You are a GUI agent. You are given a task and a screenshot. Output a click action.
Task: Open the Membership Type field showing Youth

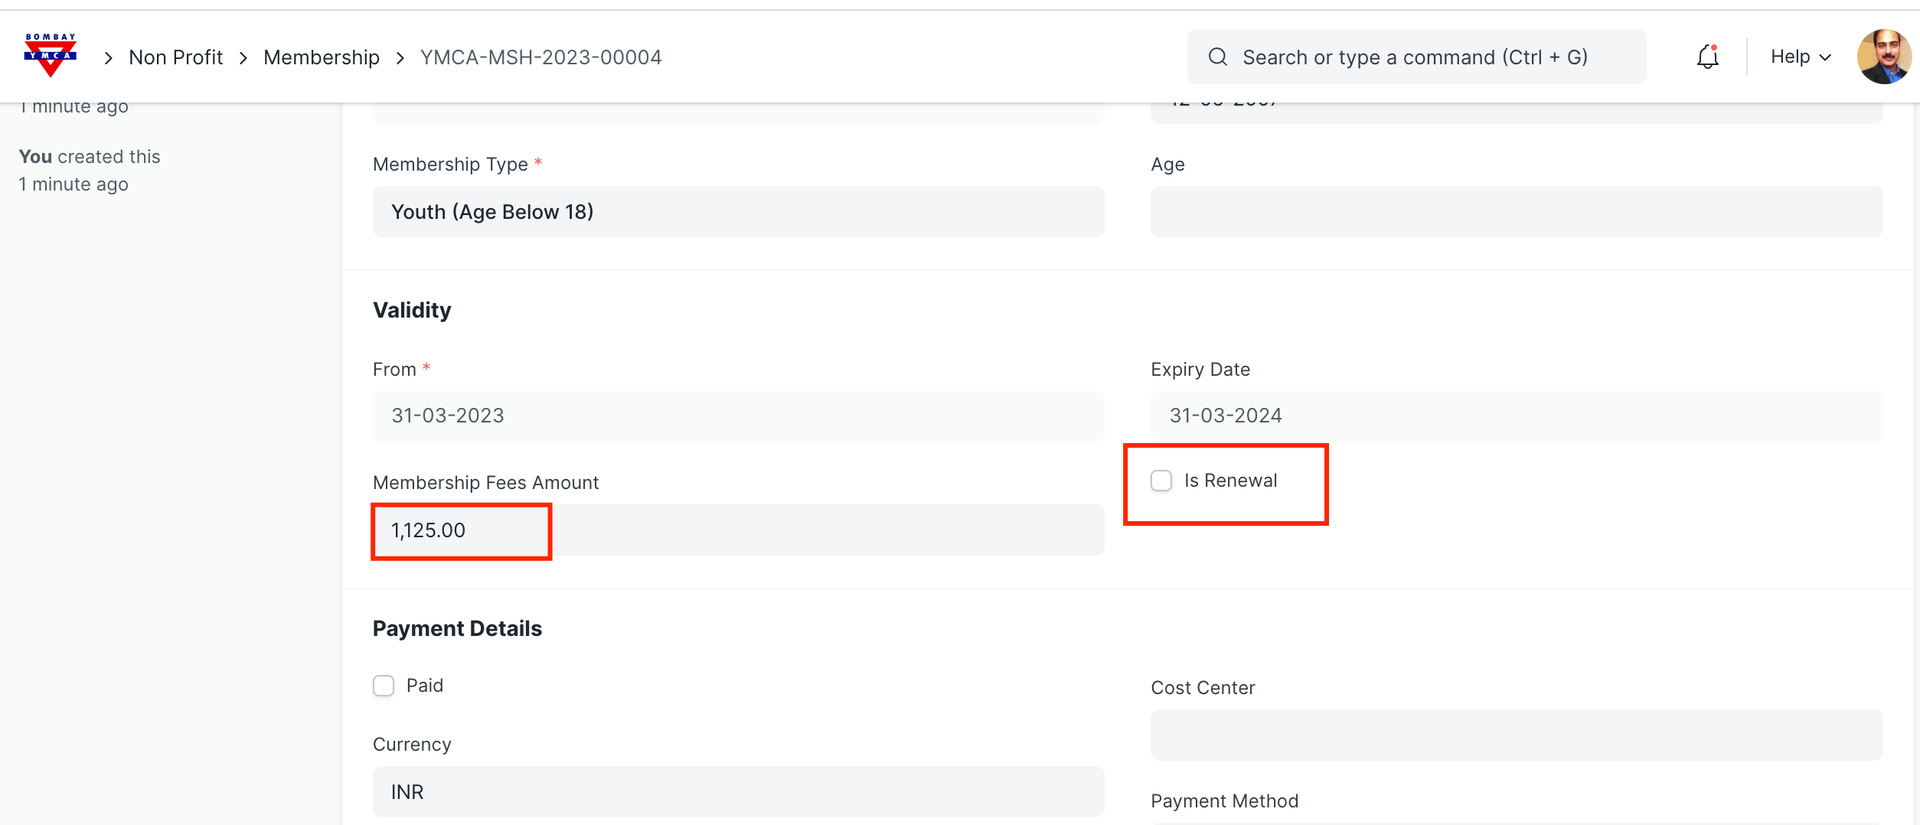tap(738, 212)
